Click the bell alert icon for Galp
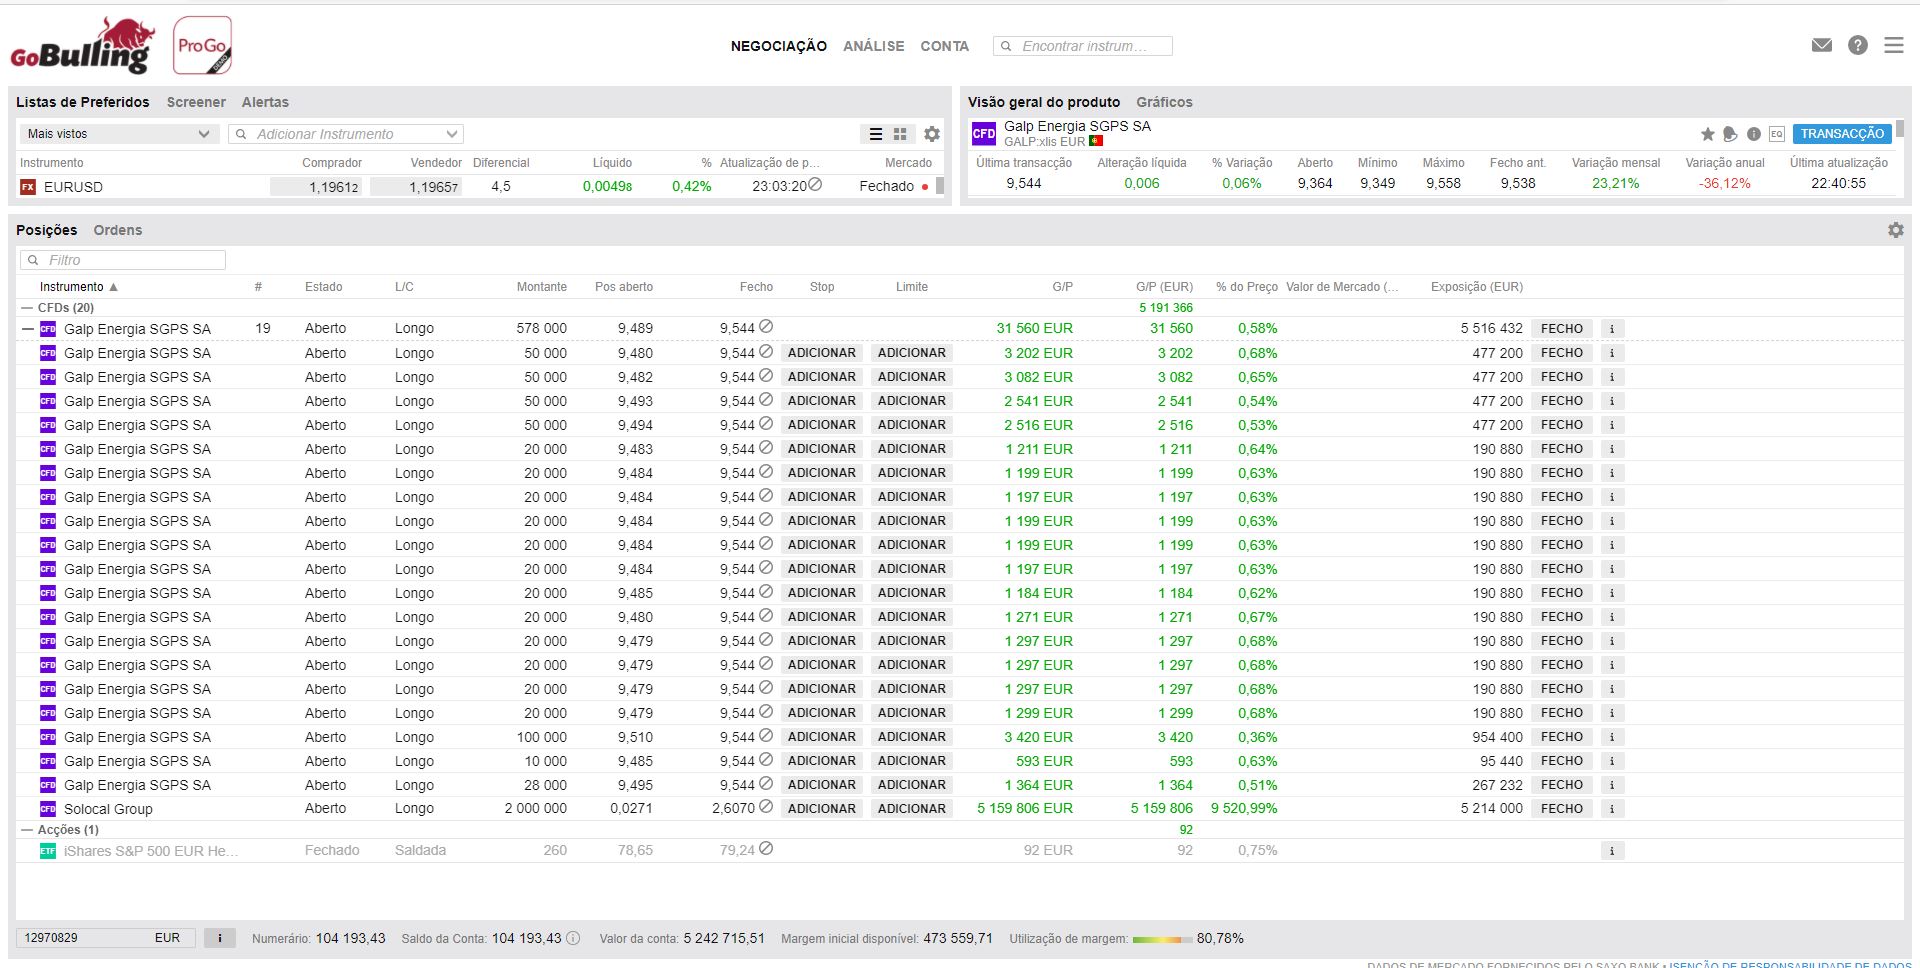The image size is (1920, 968). point(1730,134)
